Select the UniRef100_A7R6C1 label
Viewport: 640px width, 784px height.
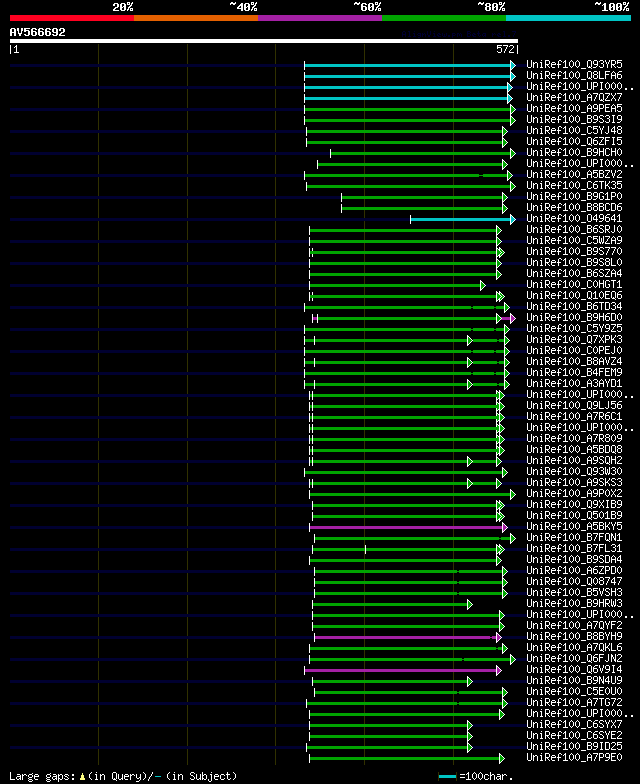click(x=574, y=416)
